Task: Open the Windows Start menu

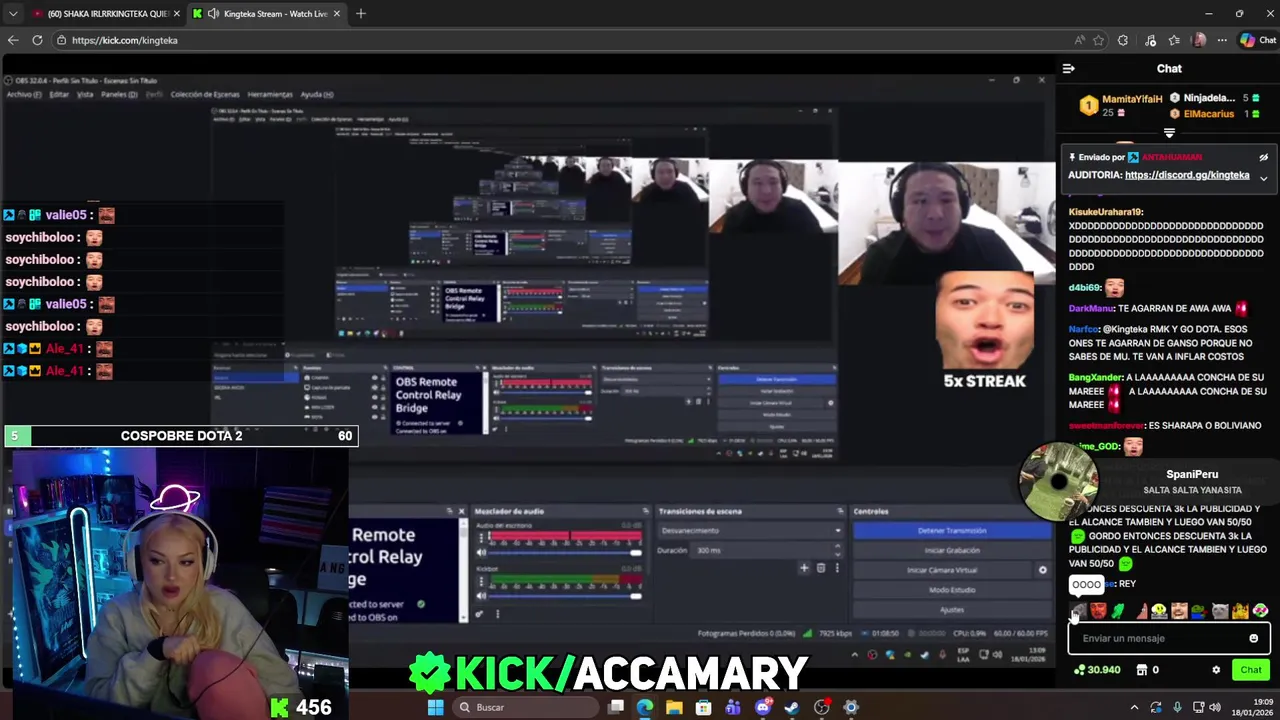Action: (x=435, y=707)
